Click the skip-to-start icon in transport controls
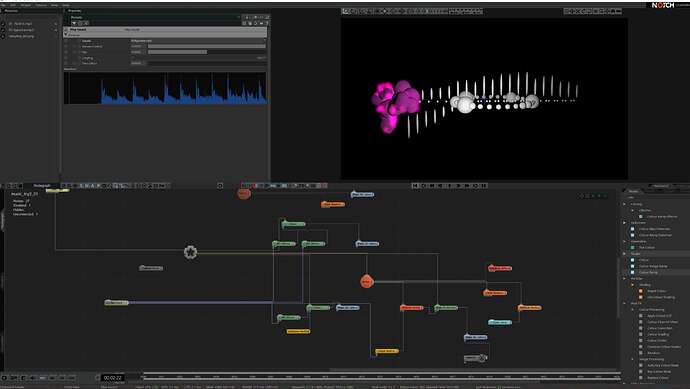 coord(415,186)
